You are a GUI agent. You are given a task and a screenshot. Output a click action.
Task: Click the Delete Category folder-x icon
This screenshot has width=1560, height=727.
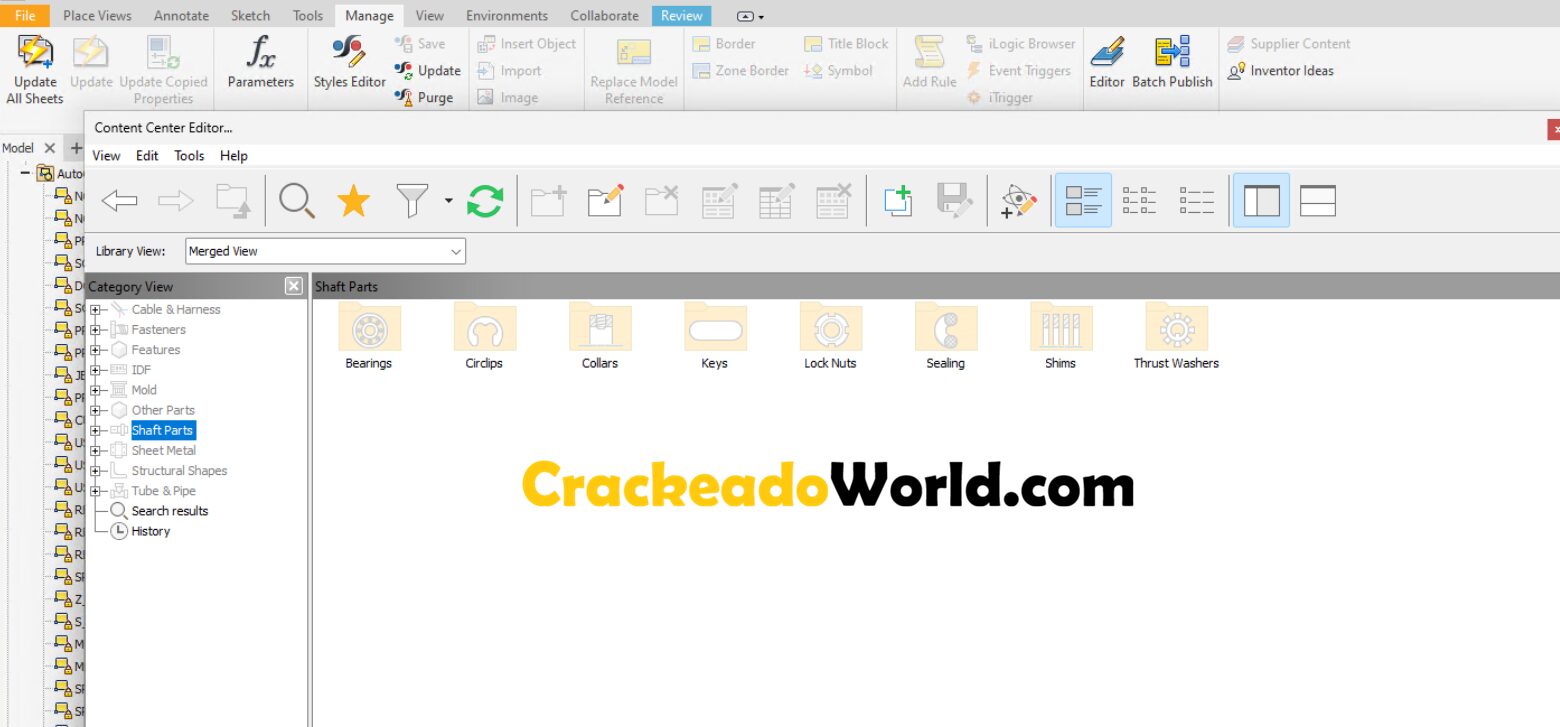(662, 201)
